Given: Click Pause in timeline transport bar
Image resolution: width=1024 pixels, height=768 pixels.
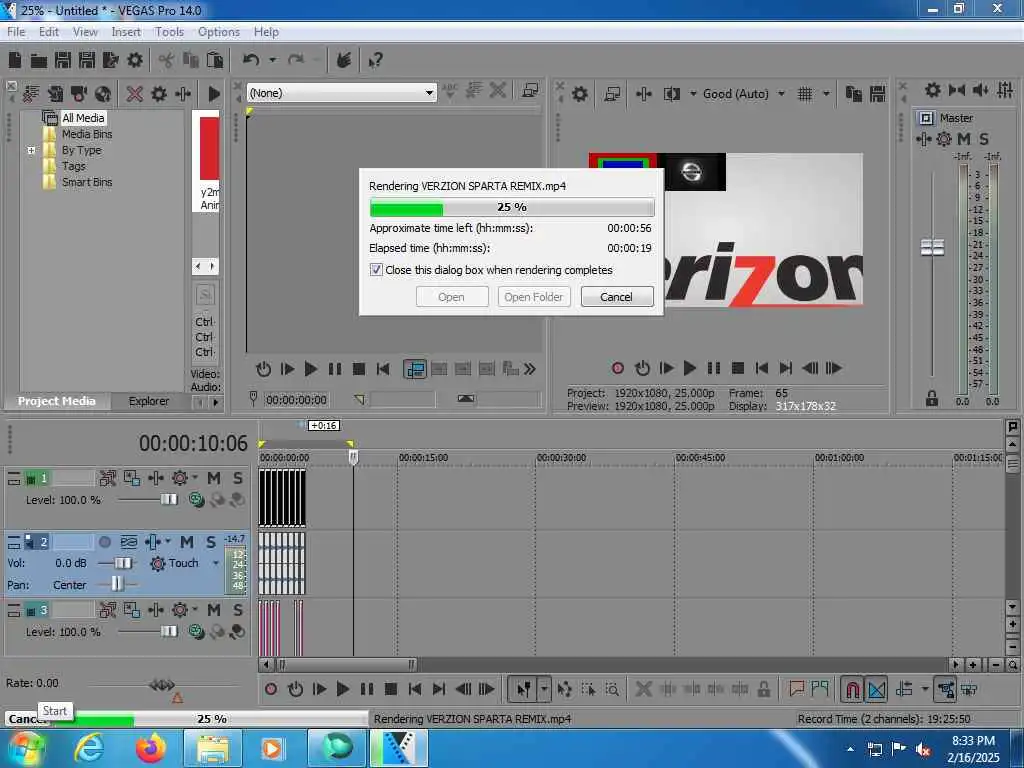Looking at the screenshot, I should 367,689.
